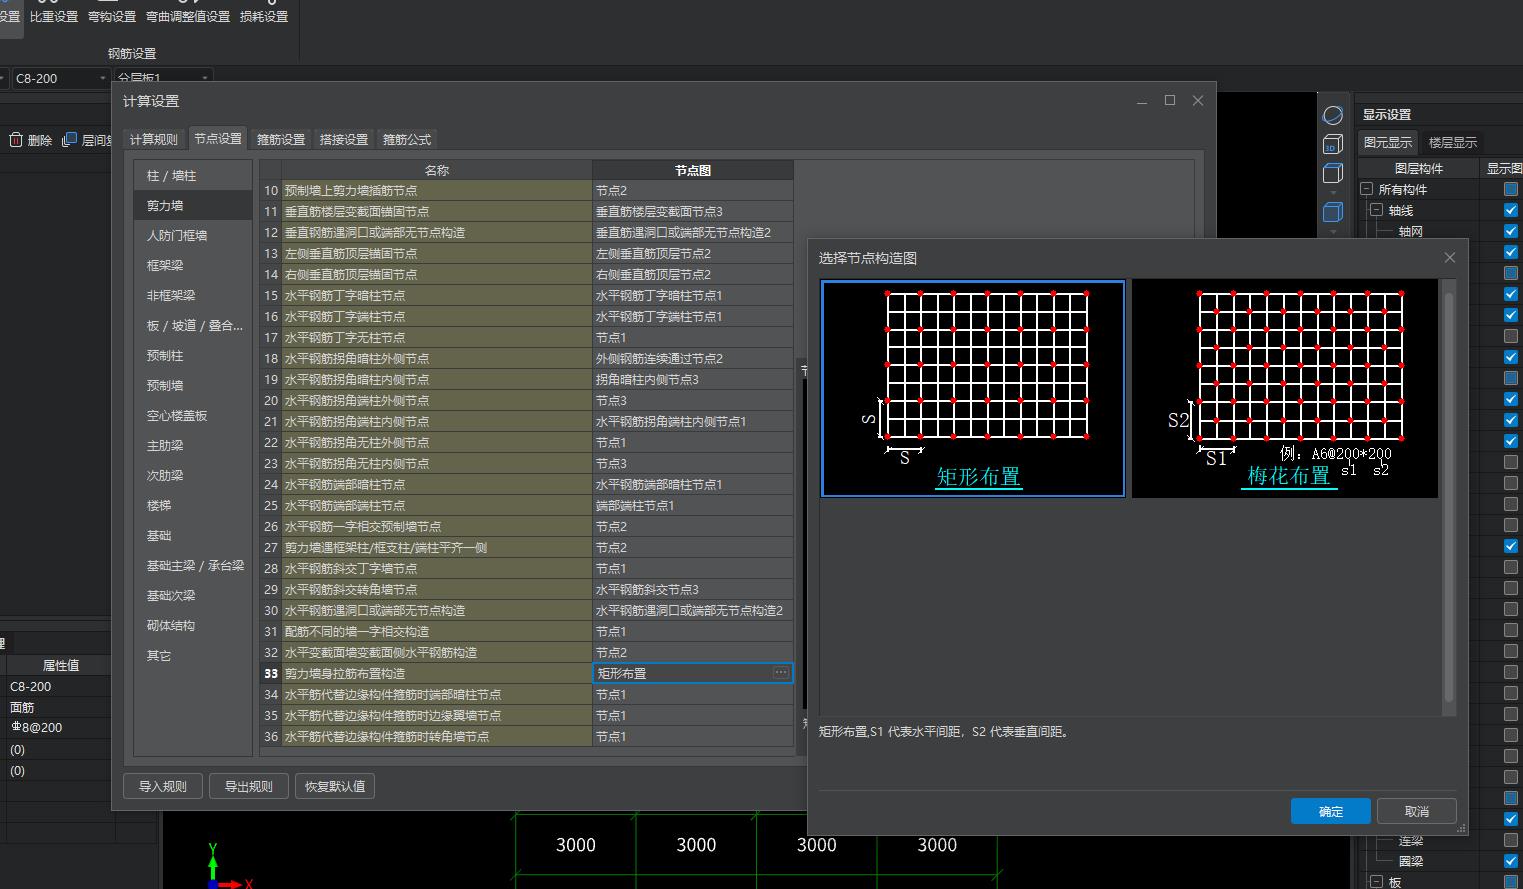Image resolution: width=1523 pixels, height=889 pixels.
Task: Click the blue shaded cube icon
Action: tap(1332, 211)
